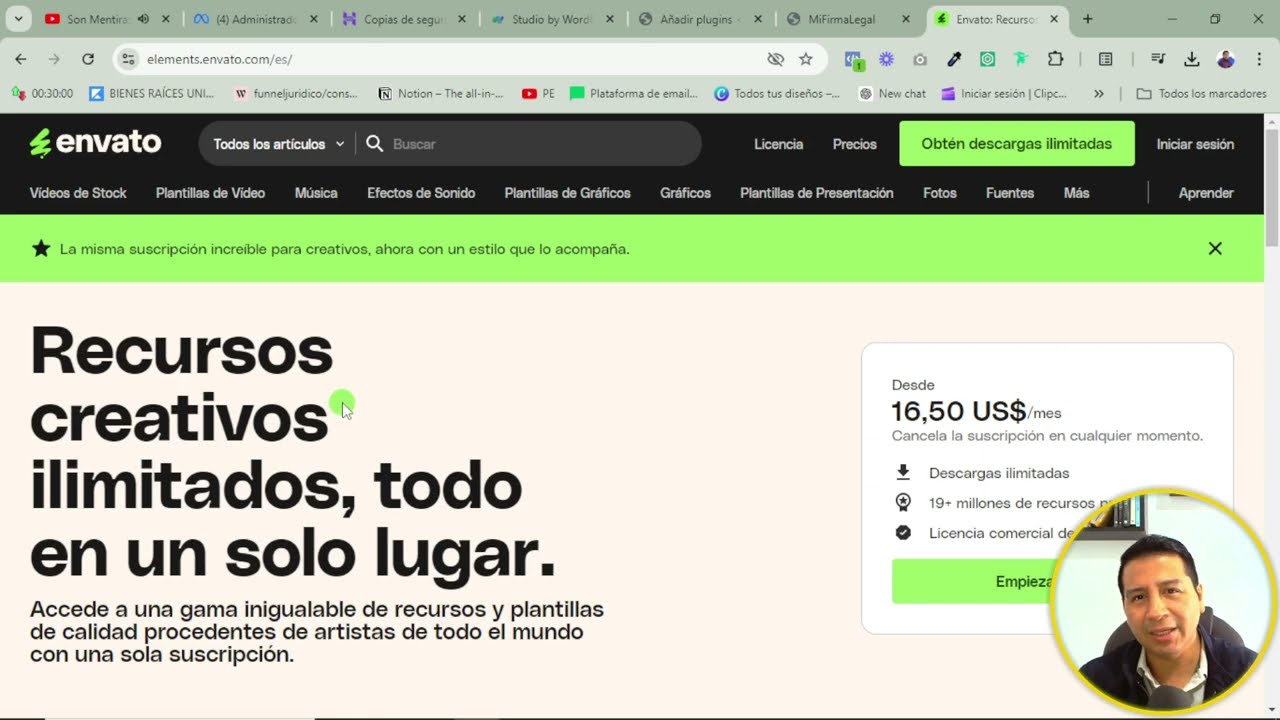Click the Descargas ilimitadas download icon

coord(903,472)
